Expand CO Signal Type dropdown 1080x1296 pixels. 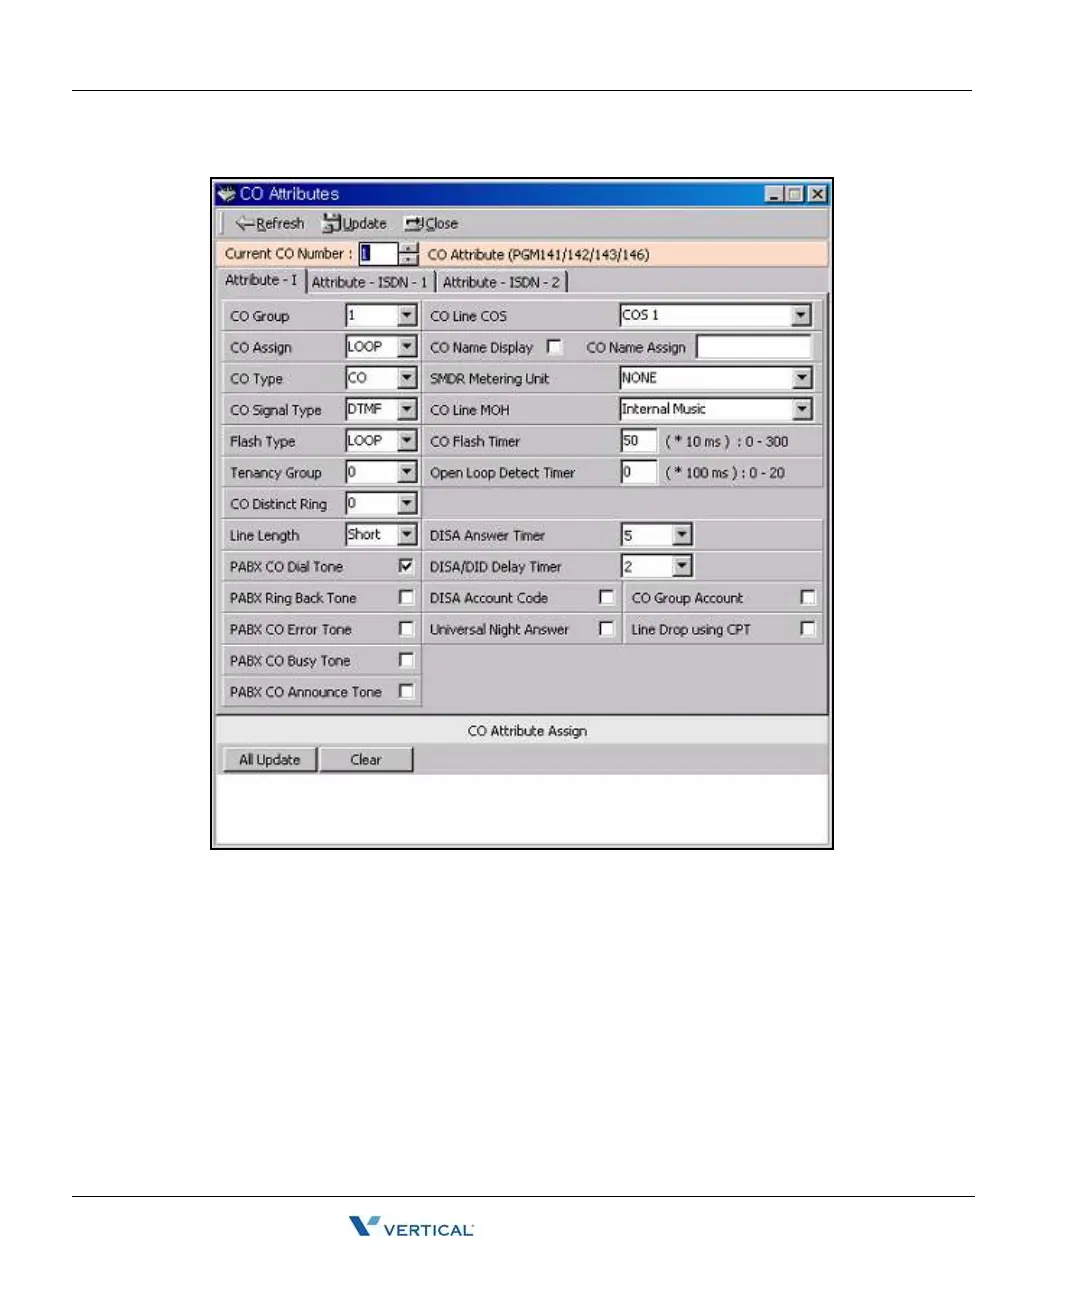coord(407,409)
